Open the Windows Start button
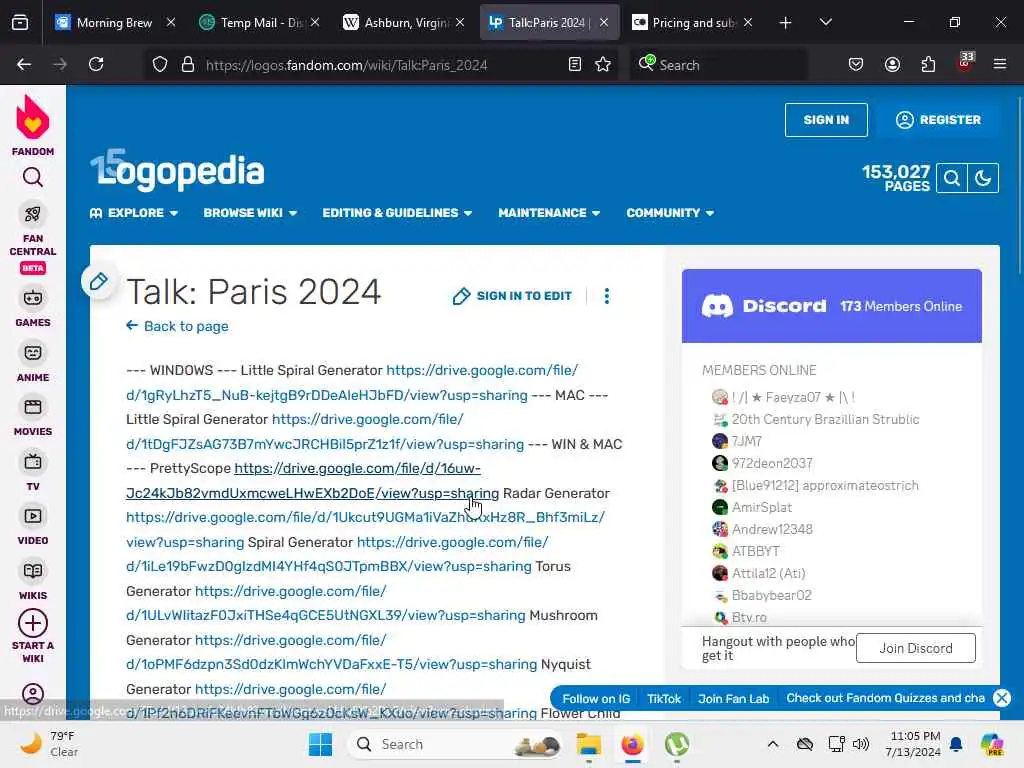 point(320,744)
